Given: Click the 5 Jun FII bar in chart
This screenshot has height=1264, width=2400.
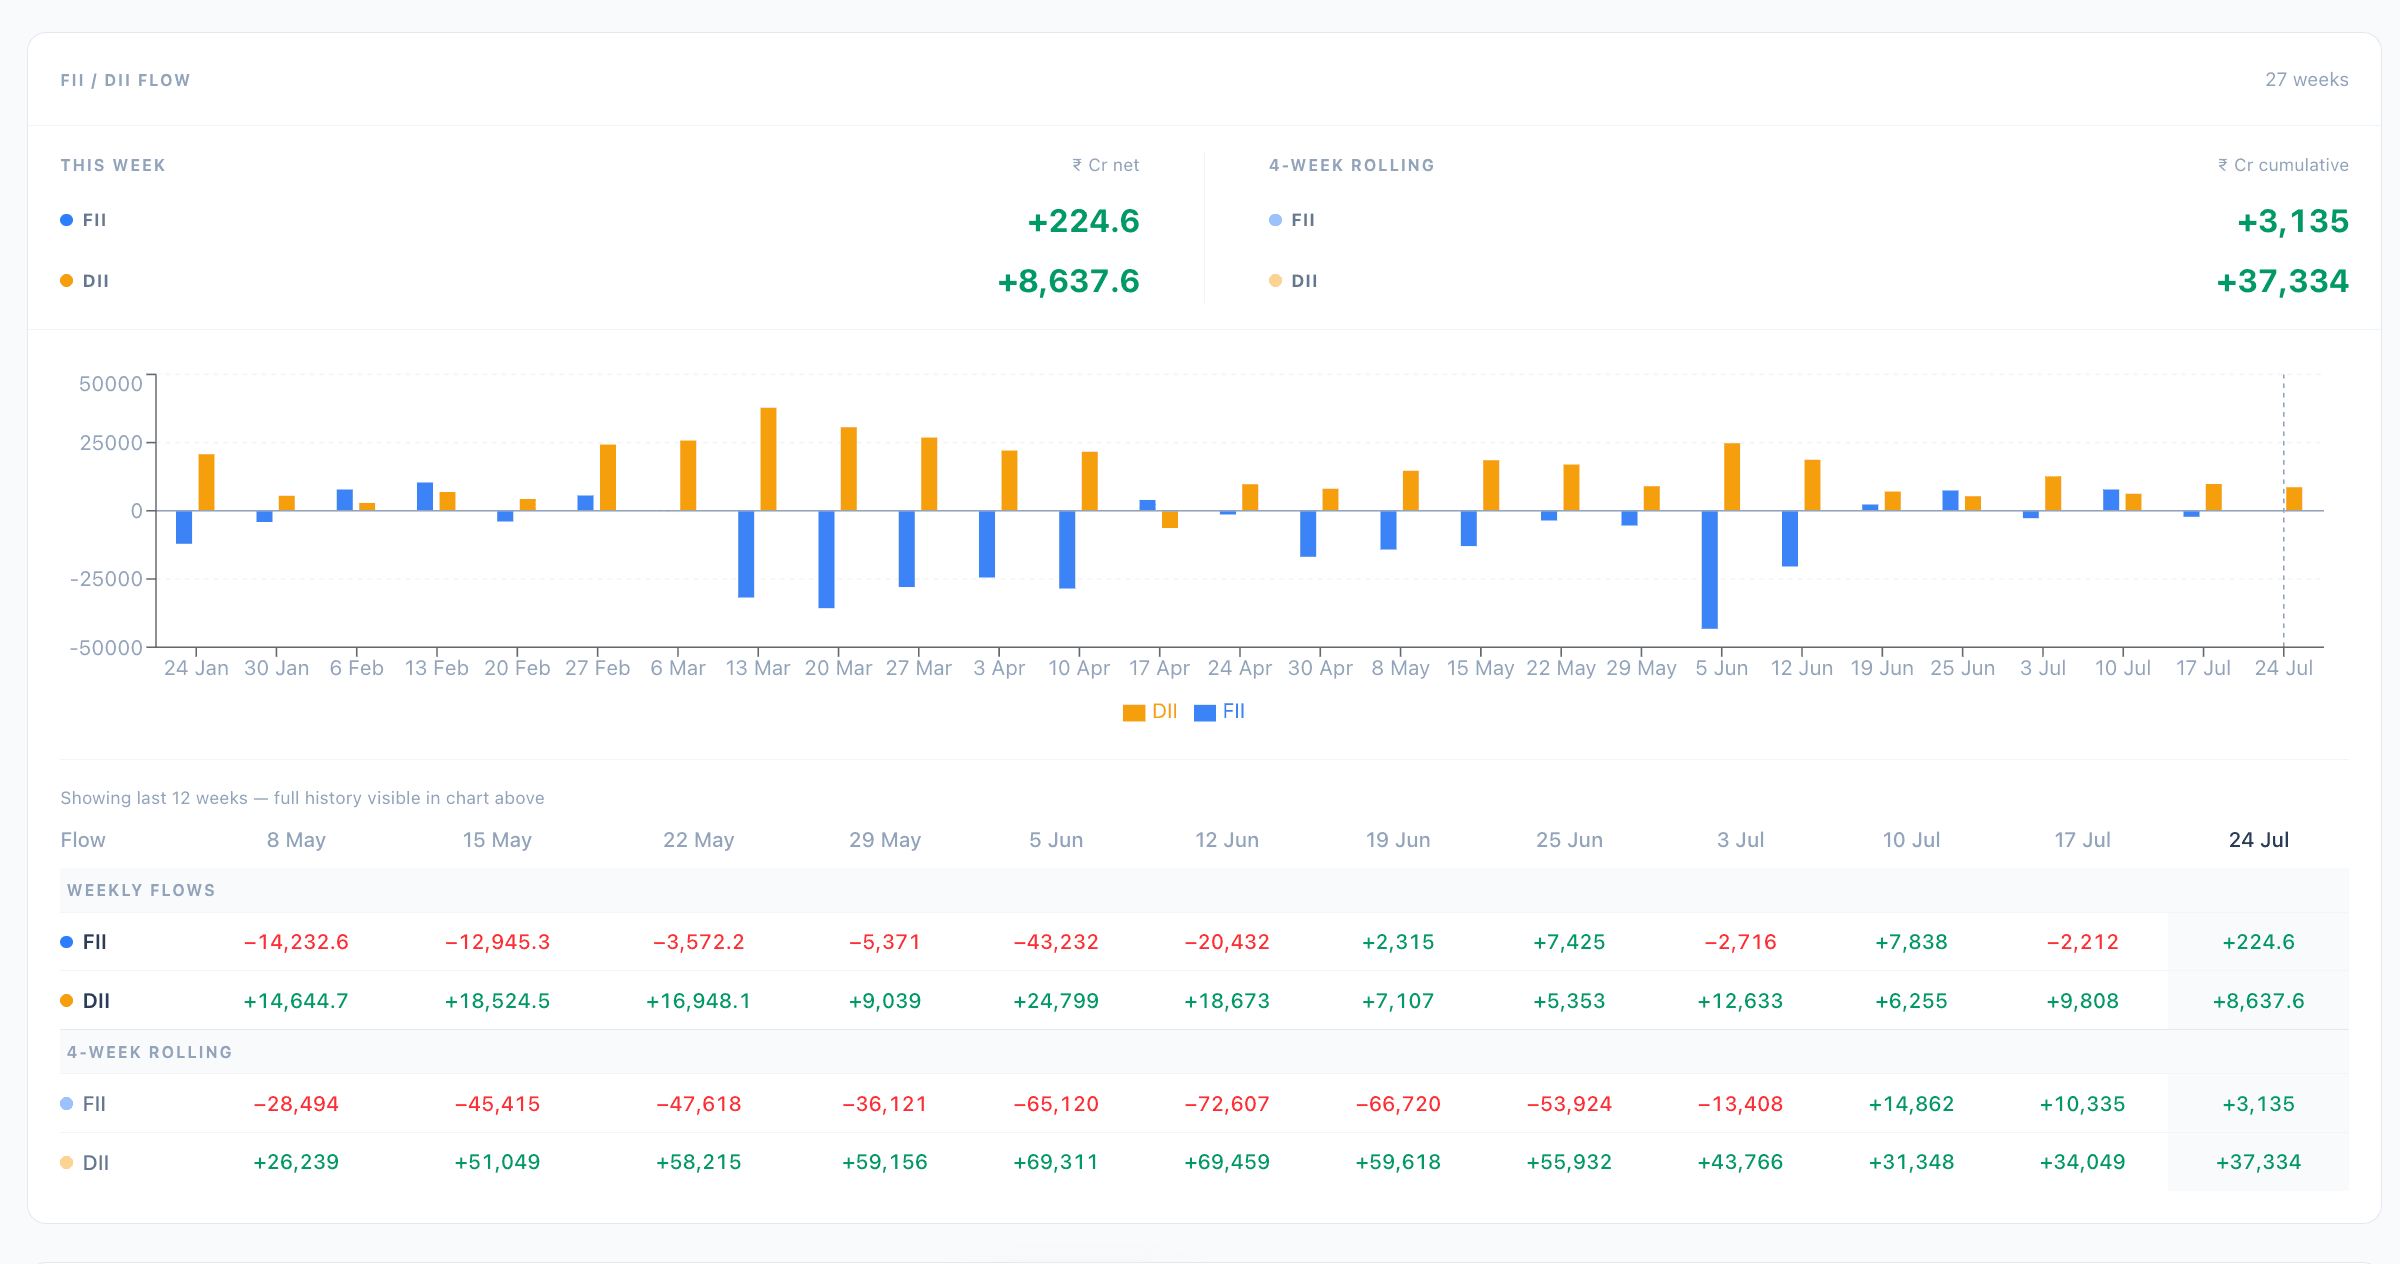Looking at the screenshot, I should 1710,570.
